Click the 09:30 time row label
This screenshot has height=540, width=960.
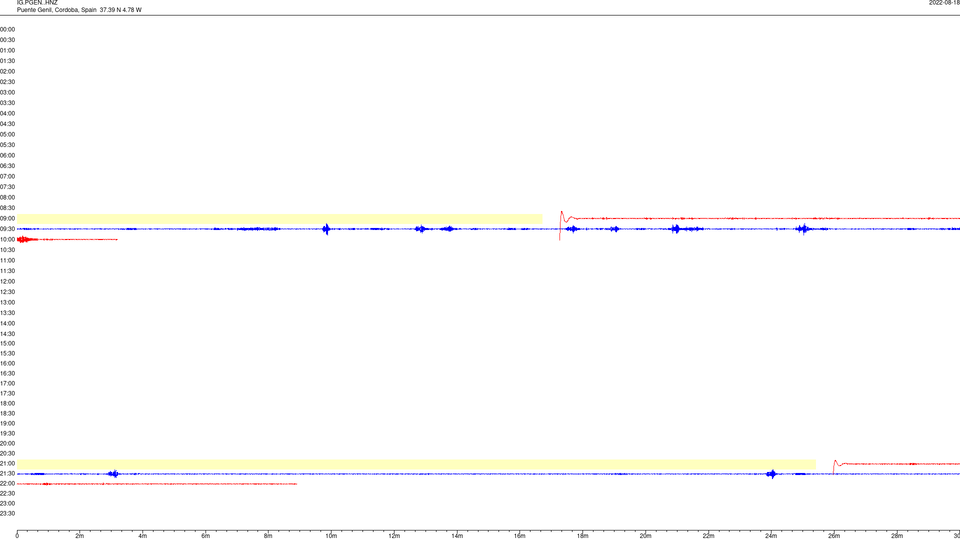pyautogui.click(x=7, y=229)
